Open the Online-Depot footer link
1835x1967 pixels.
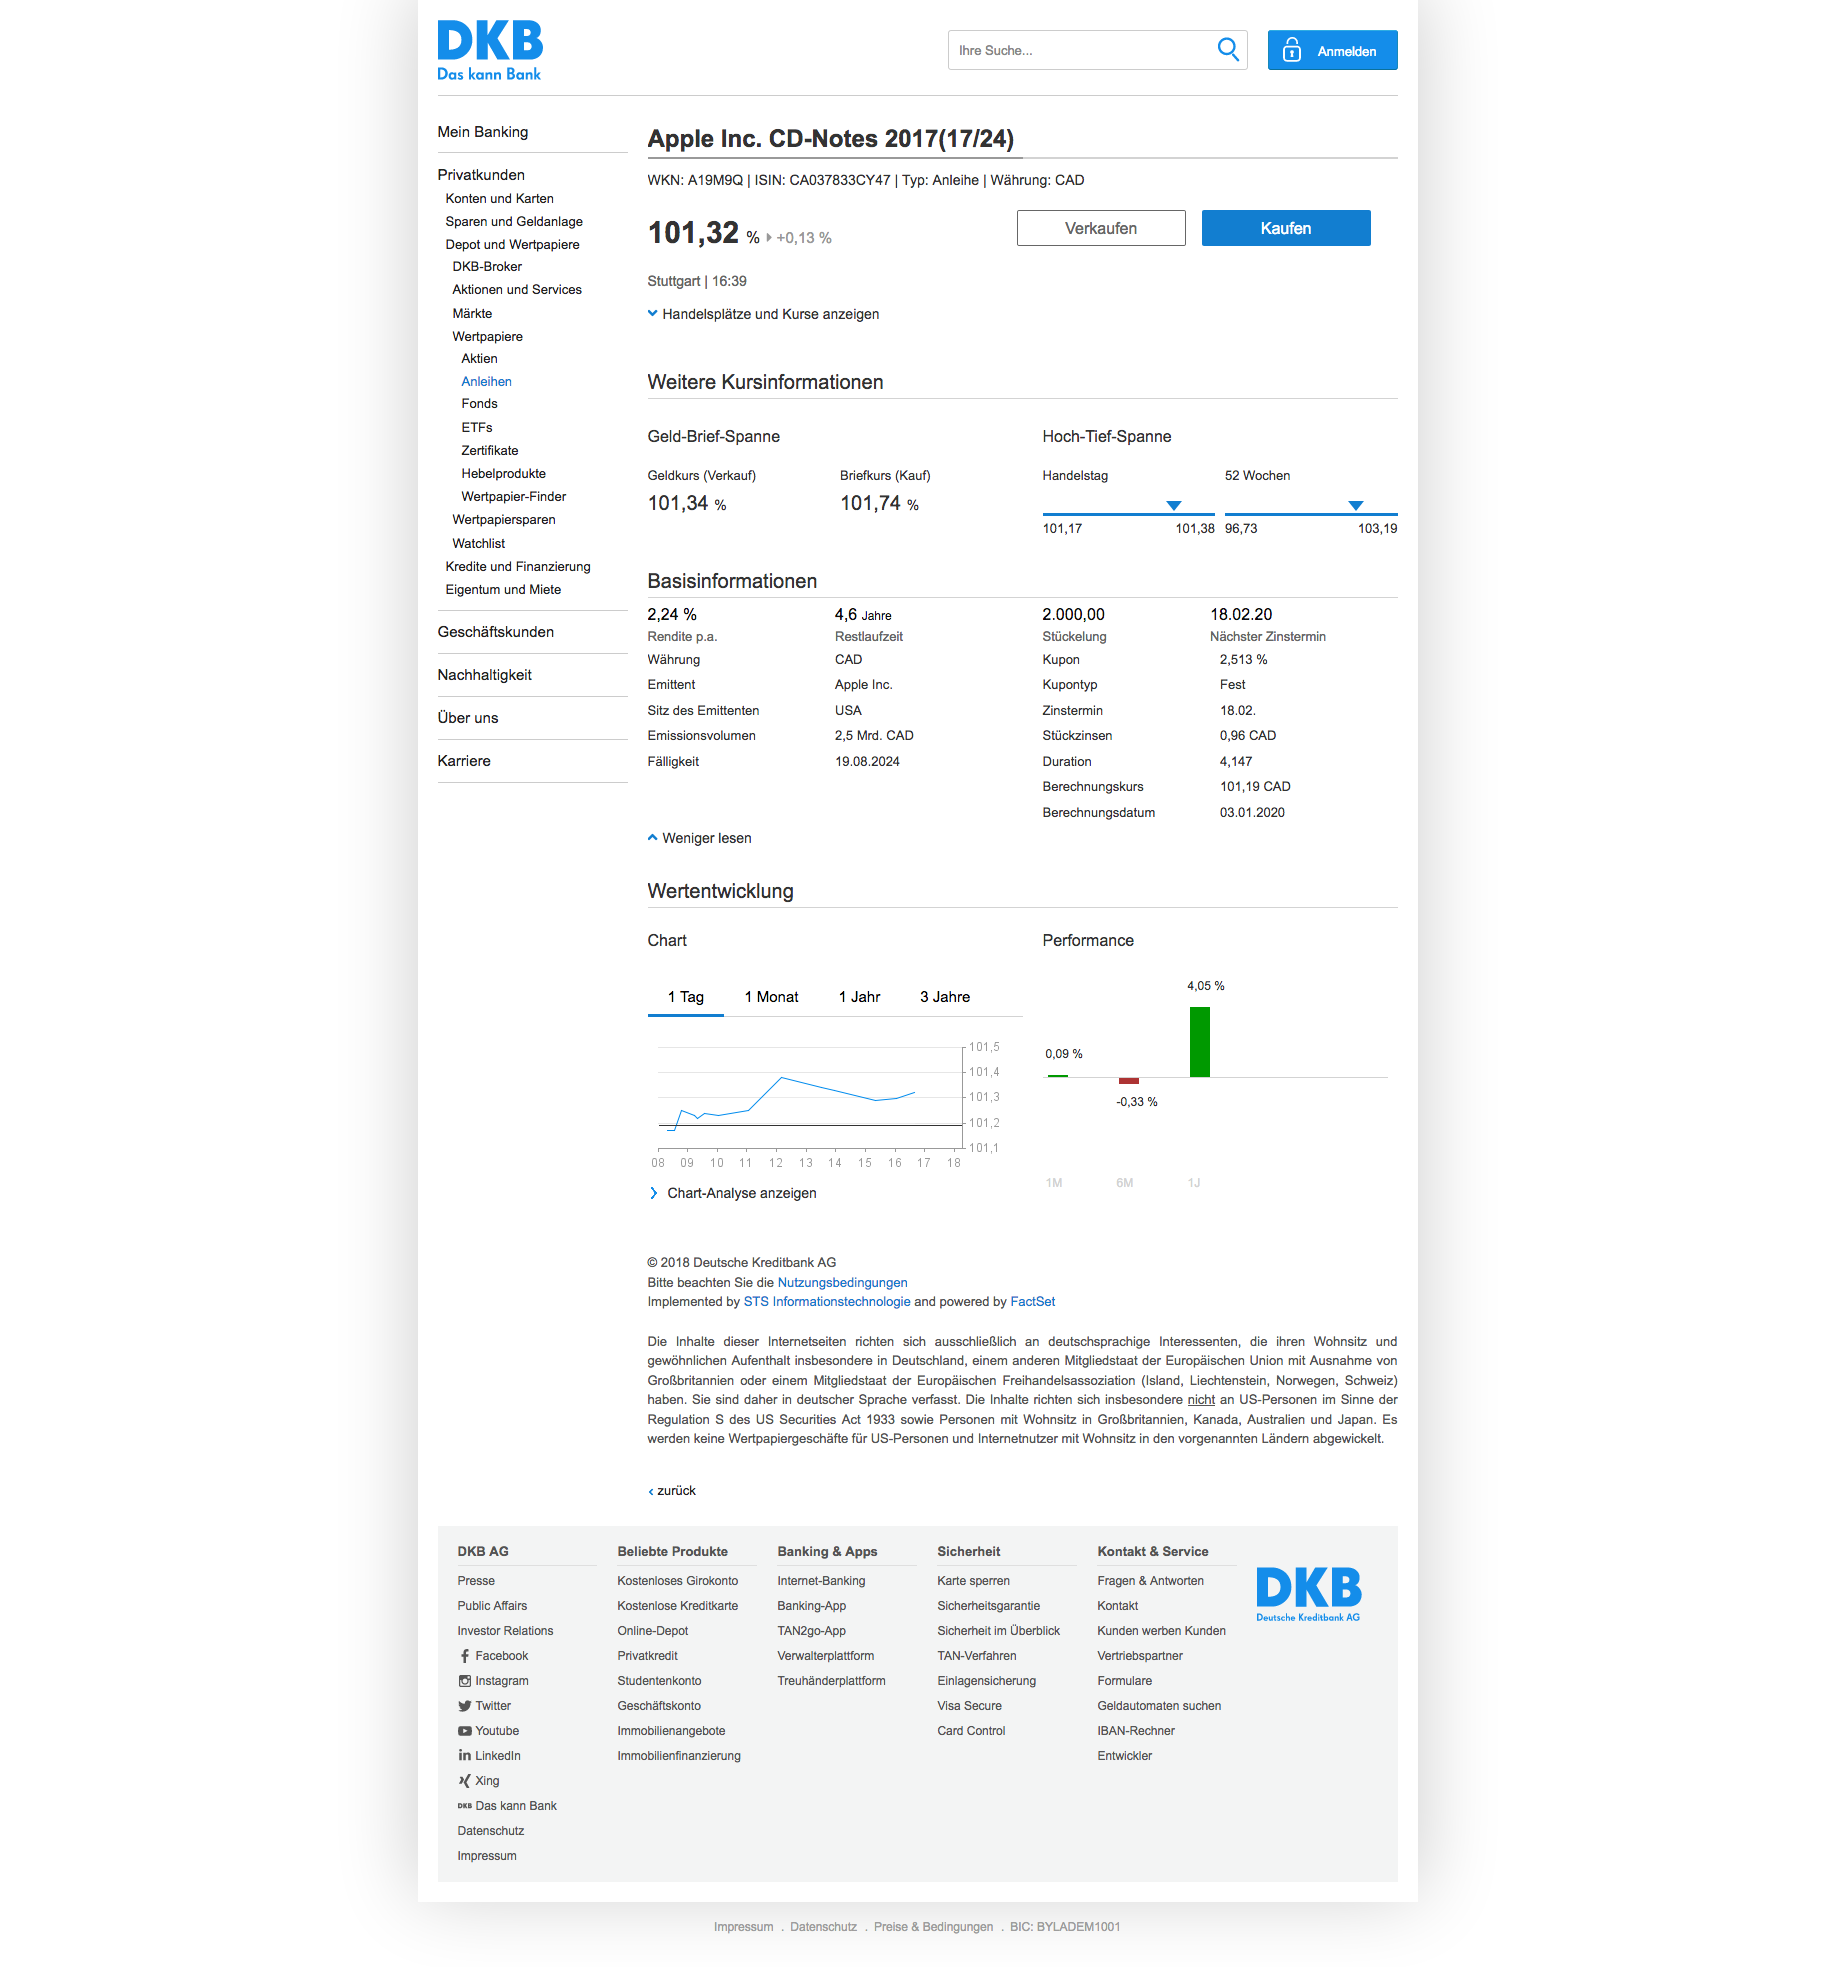653,1631
